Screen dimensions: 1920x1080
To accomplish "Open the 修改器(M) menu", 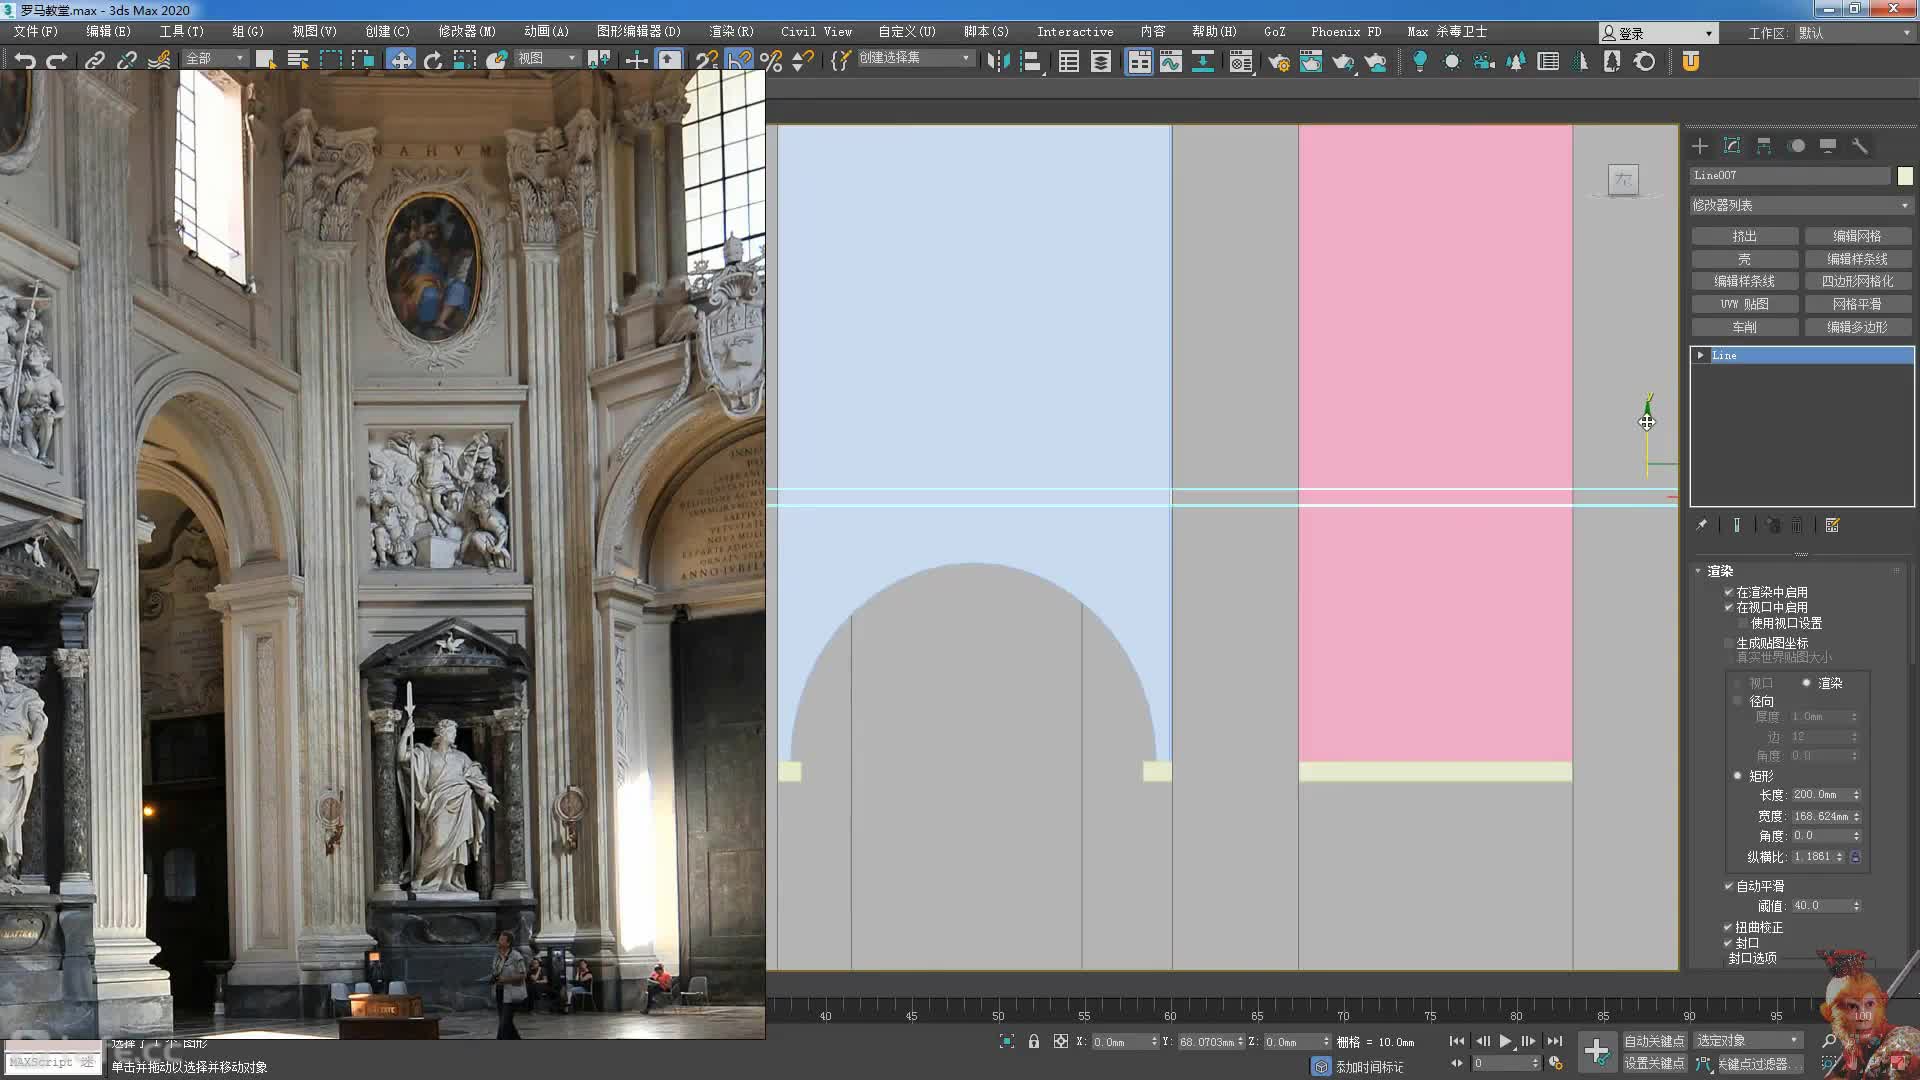I will [x=467, y=32].
